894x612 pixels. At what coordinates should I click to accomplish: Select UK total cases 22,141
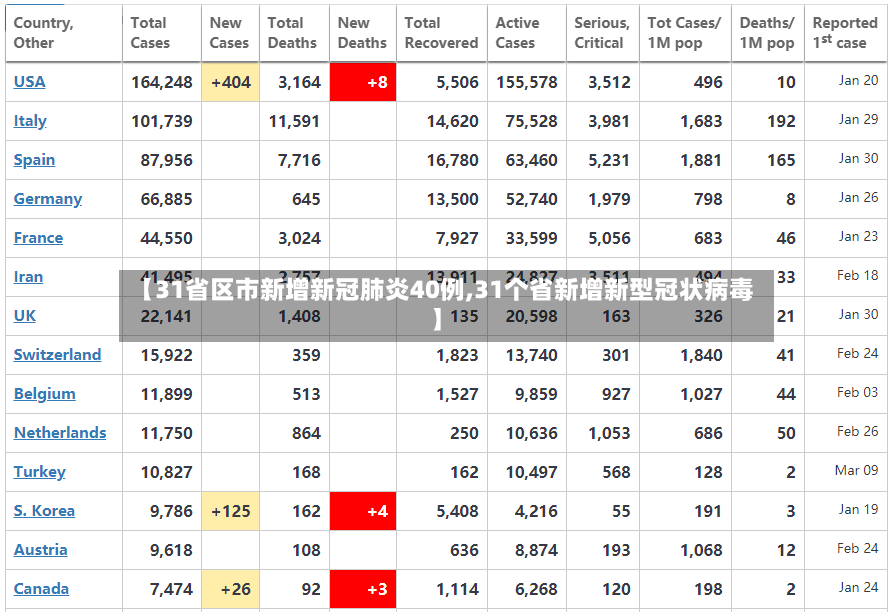point(166,316)
